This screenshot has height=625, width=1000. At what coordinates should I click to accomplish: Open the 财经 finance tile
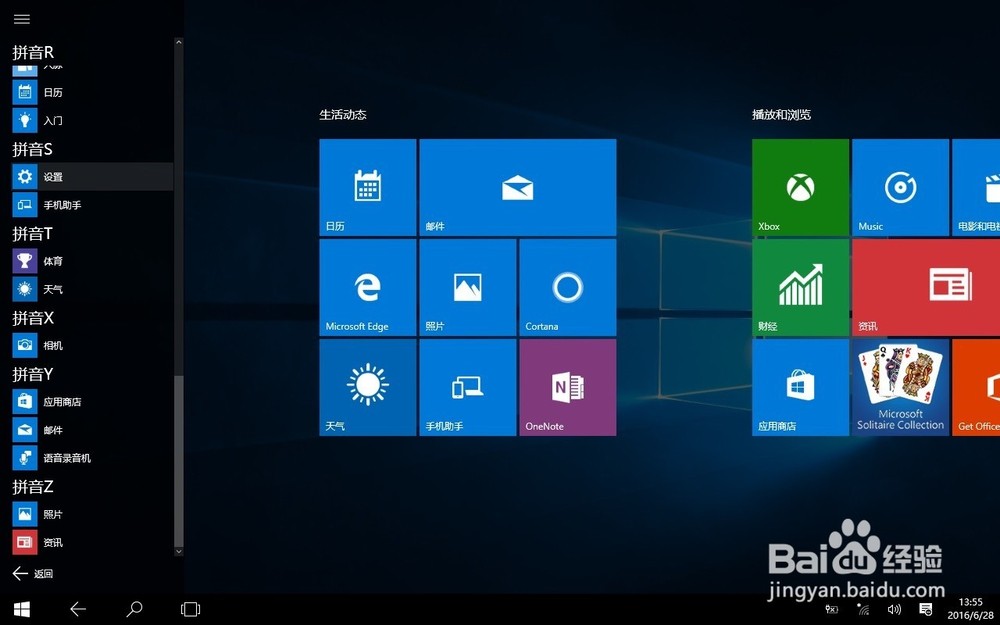pos(800,288)
